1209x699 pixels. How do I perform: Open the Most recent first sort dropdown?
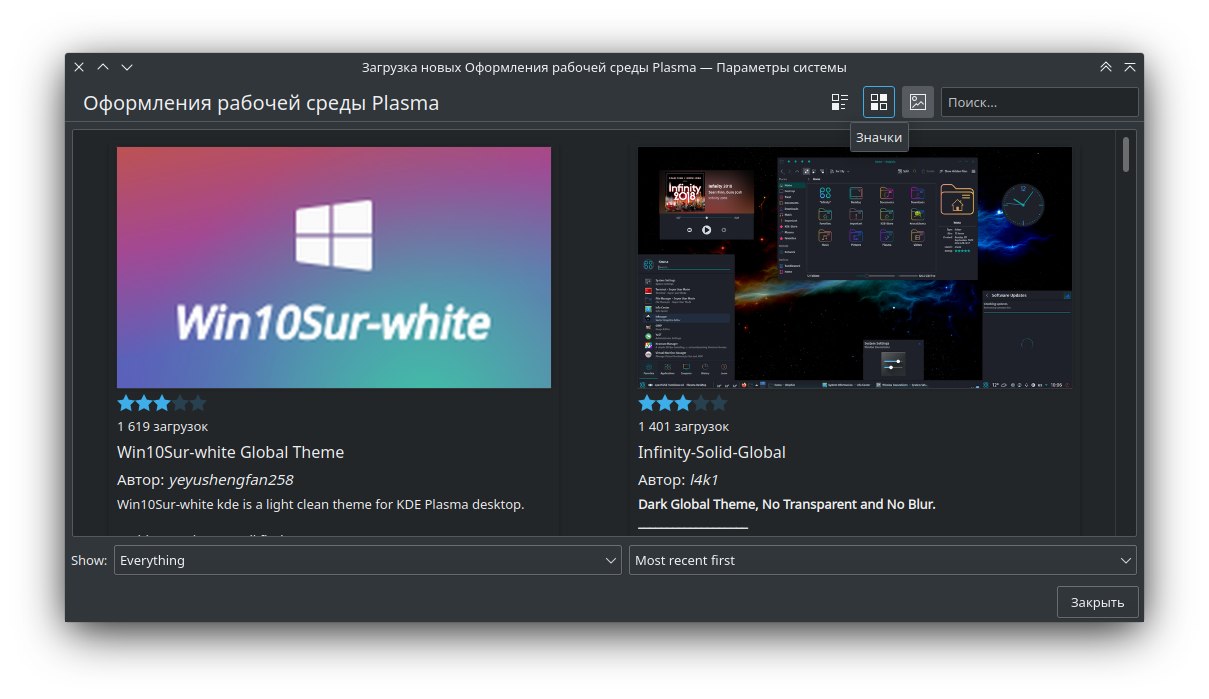[883, 560]
